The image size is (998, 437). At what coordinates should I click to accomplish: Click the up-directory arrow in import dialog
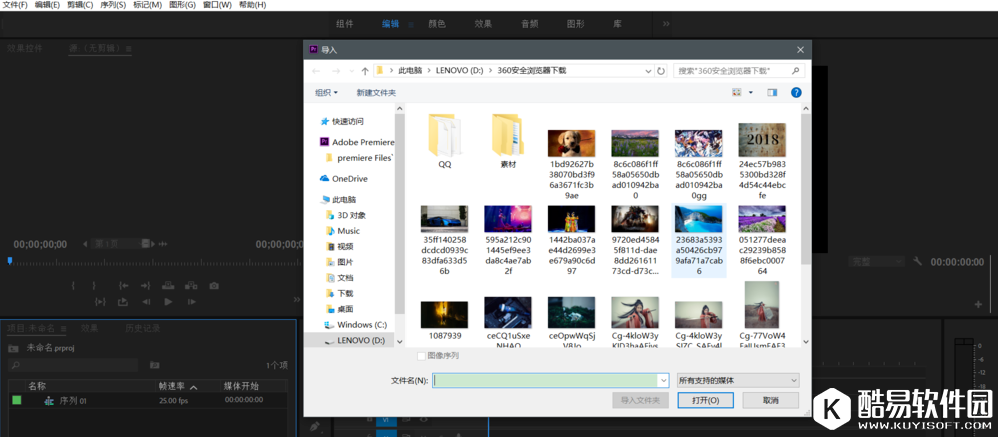[365, 71]
